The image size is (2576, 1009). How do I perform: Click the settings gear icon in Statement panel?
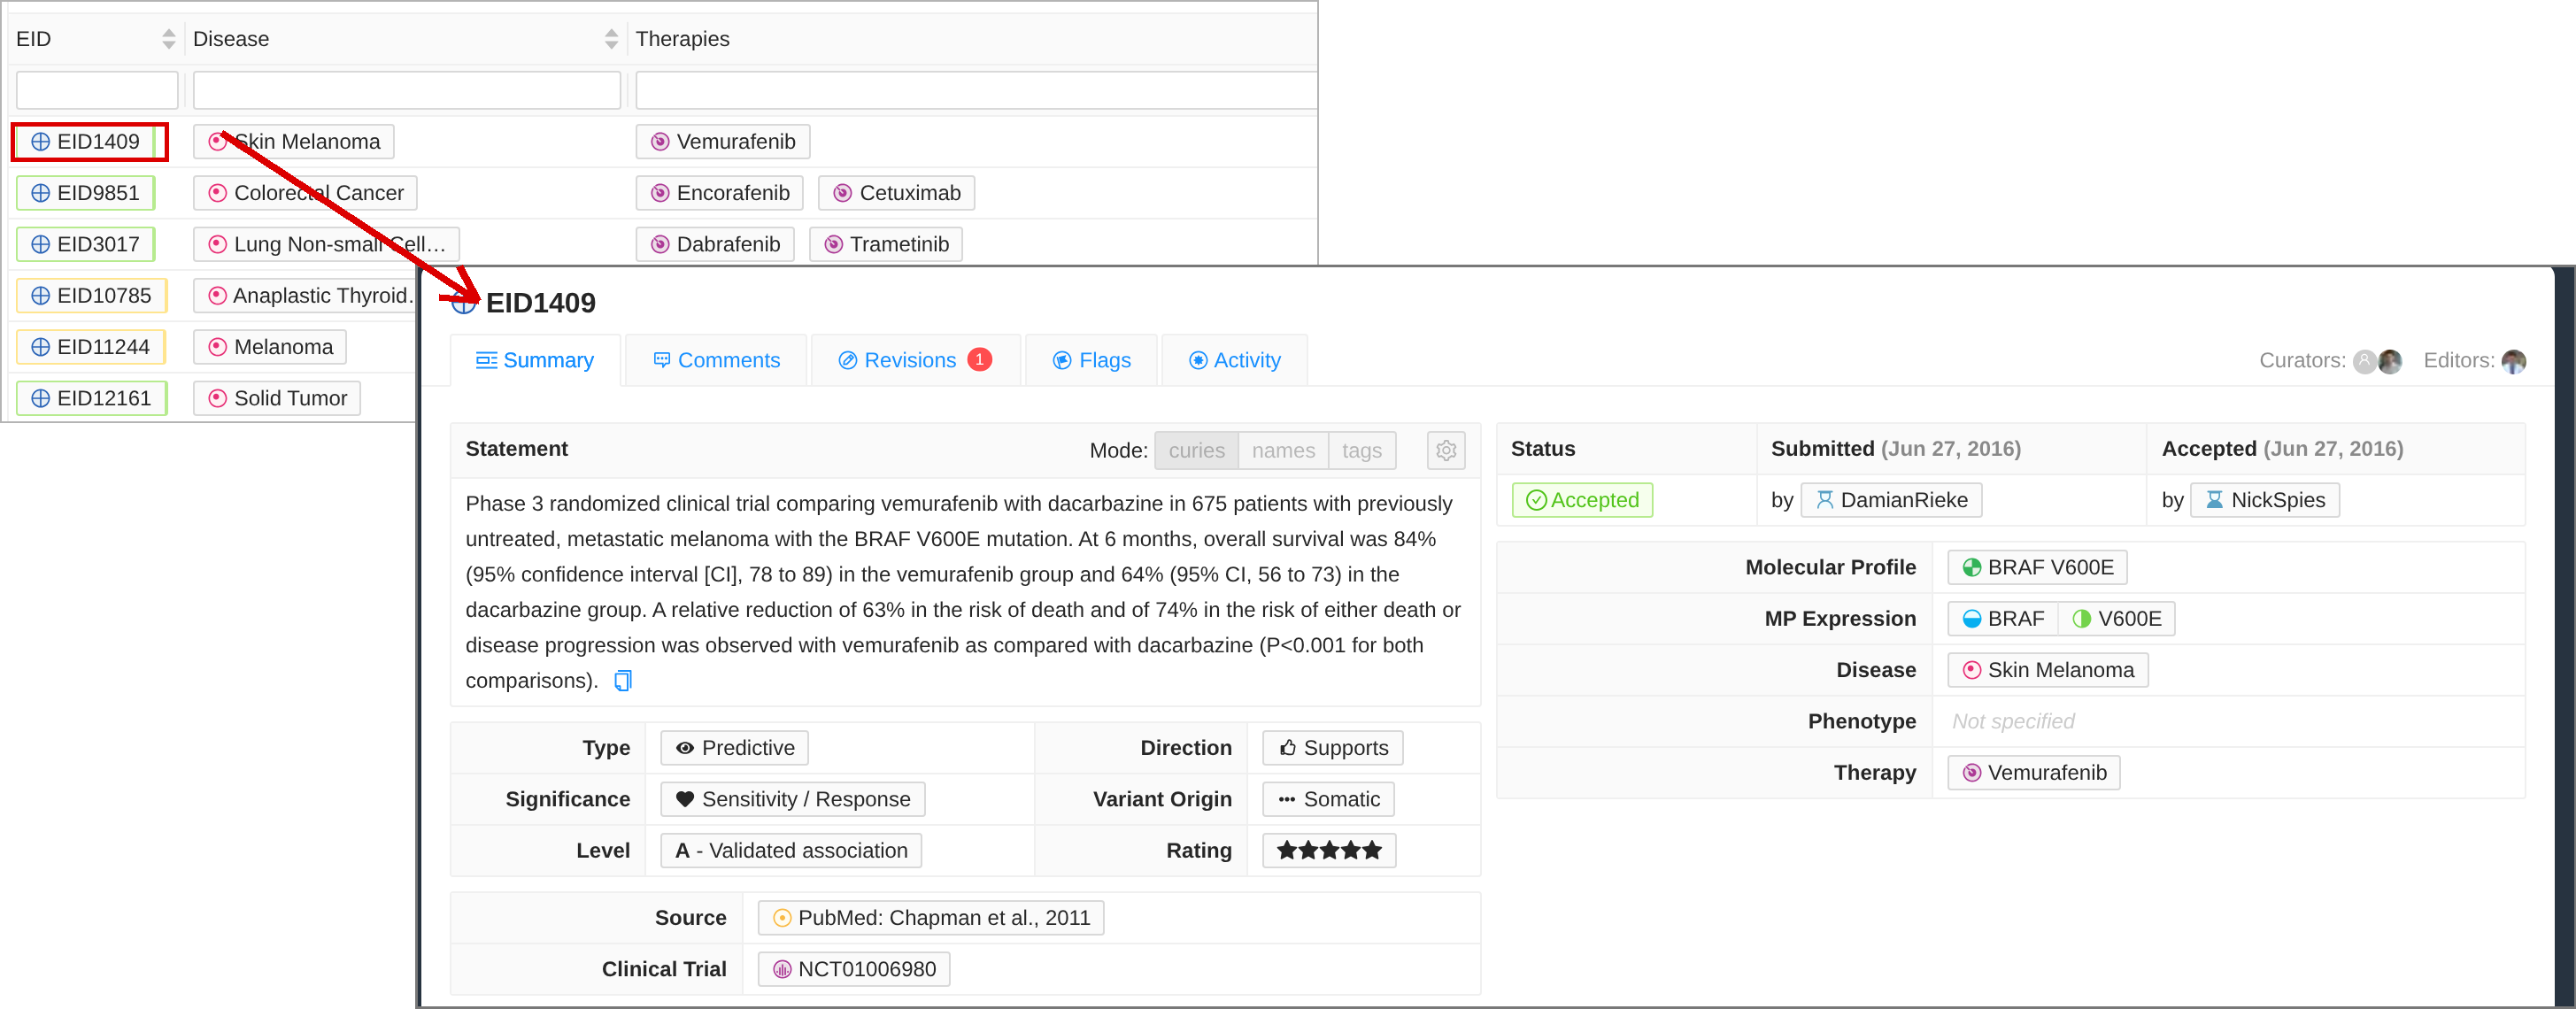point(1445,450)
